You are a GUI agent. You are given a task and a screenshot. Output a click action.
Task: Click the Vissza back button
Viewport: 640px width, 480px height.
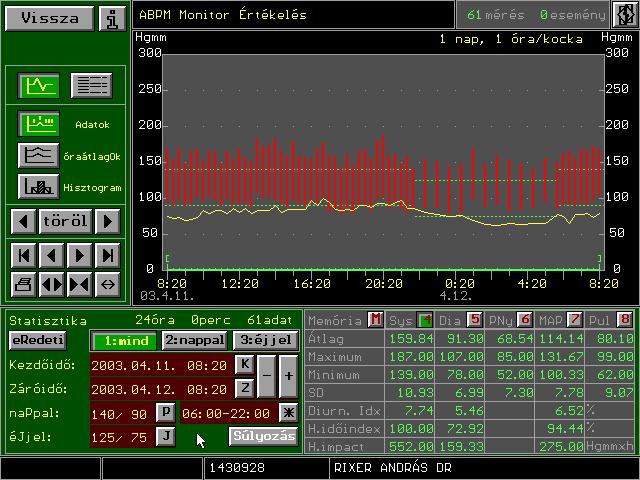[x=49, y=18]
